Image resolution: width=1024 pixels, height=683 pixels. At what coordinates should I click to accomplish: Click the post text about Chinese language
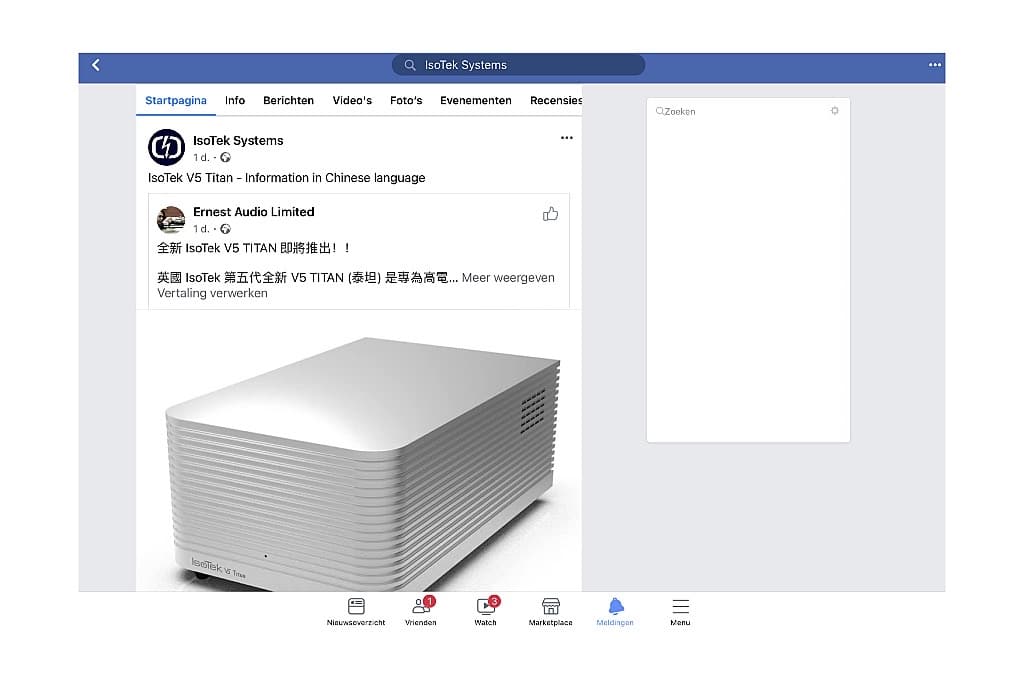(286, 178)
